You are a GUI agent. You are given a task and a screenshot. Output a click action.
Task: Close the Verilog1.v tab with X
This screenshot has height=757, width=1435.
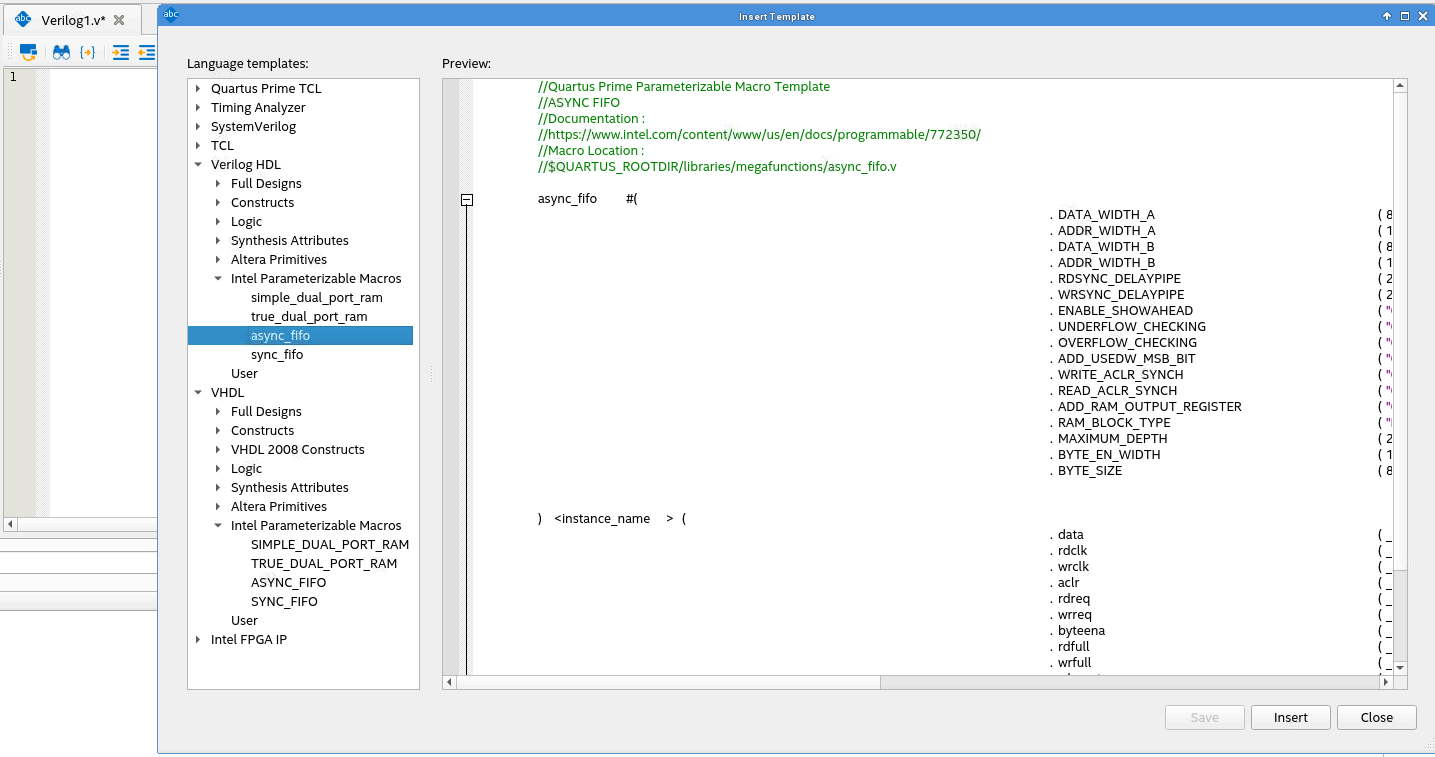119,20
